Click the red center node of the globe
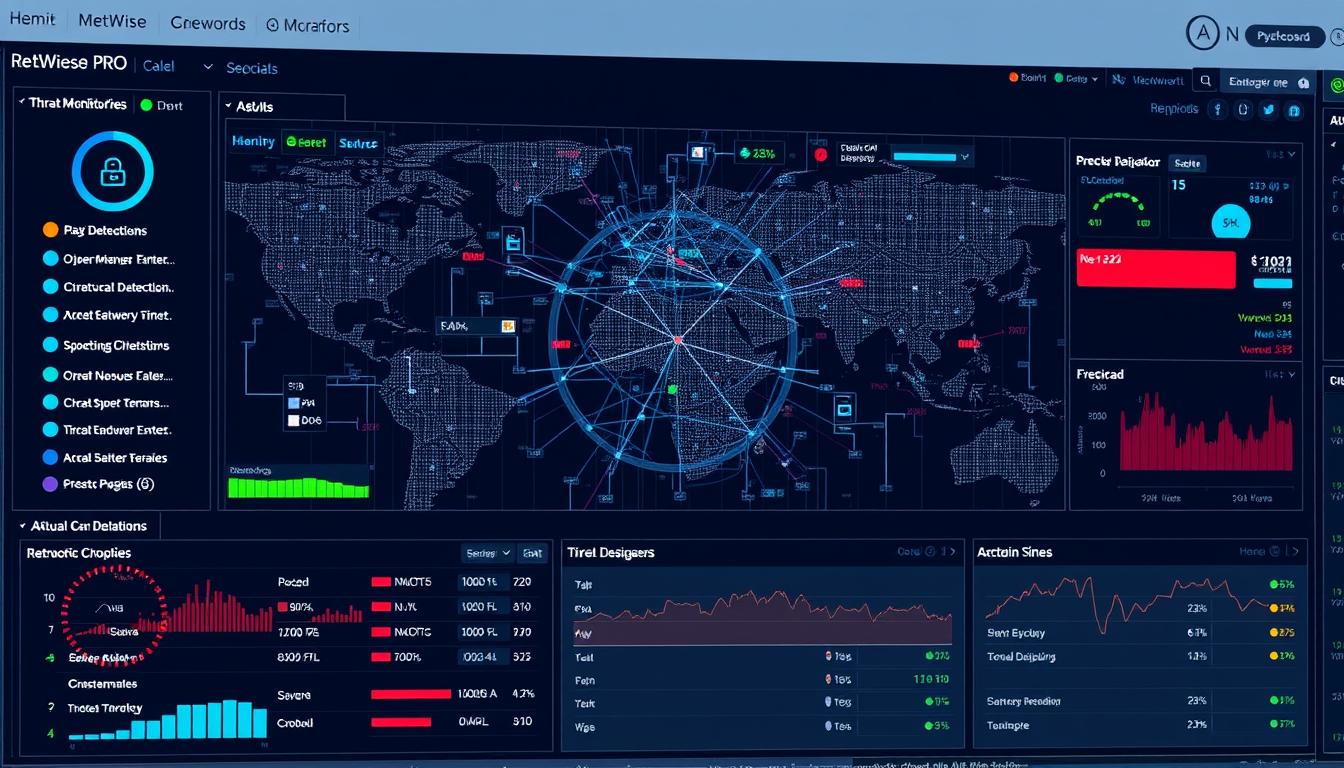 point(678,340)
